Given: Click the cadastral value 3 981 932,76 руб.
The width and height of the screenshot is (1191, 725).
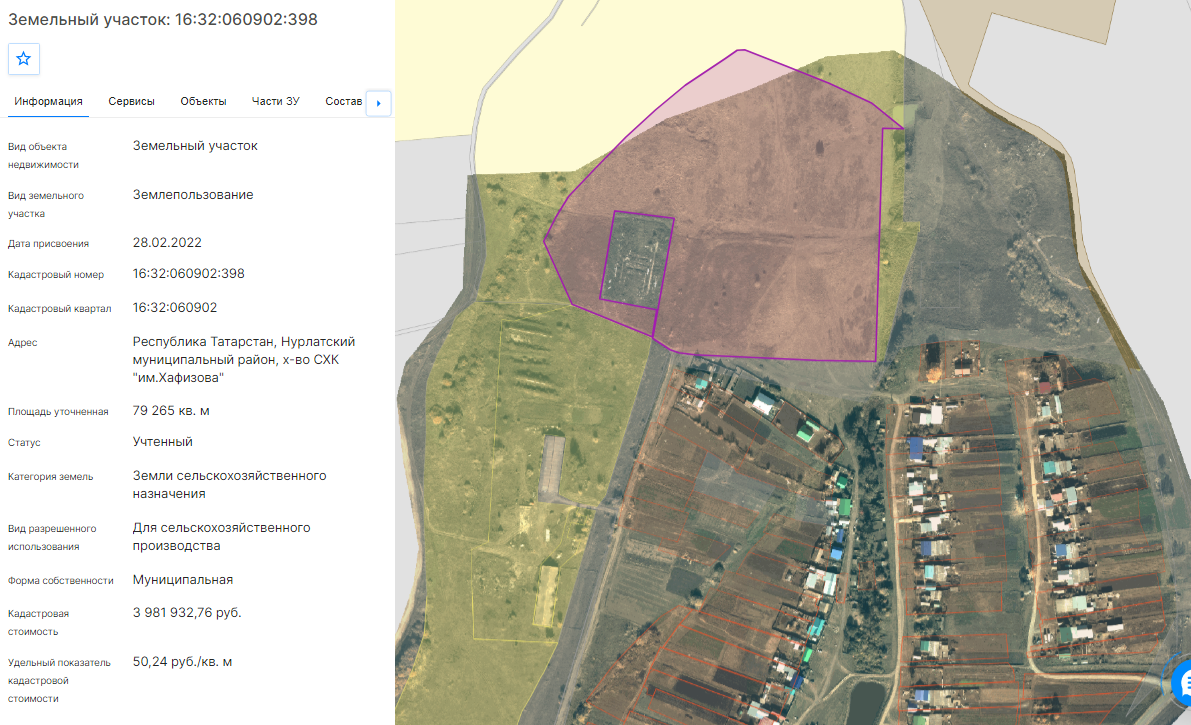Looking at the screenshot, I should point(187,613).
